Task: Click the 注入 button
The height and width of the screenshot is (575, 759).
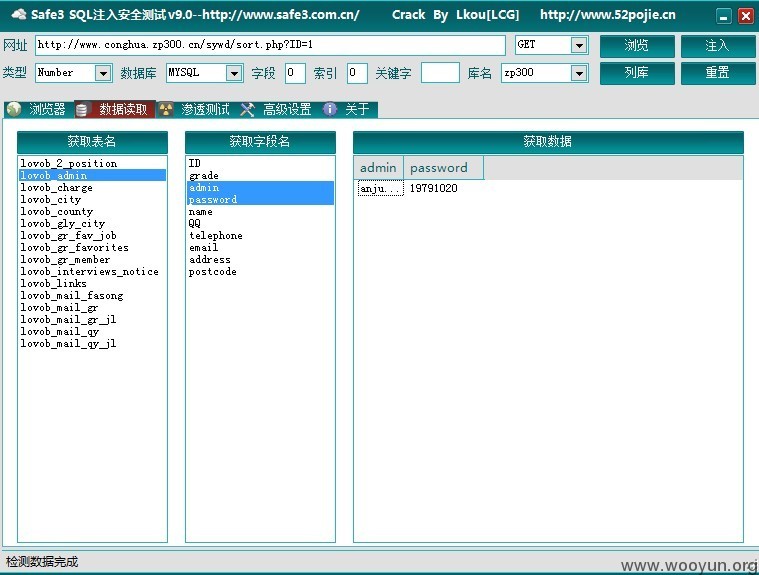Action: (717, 46)
